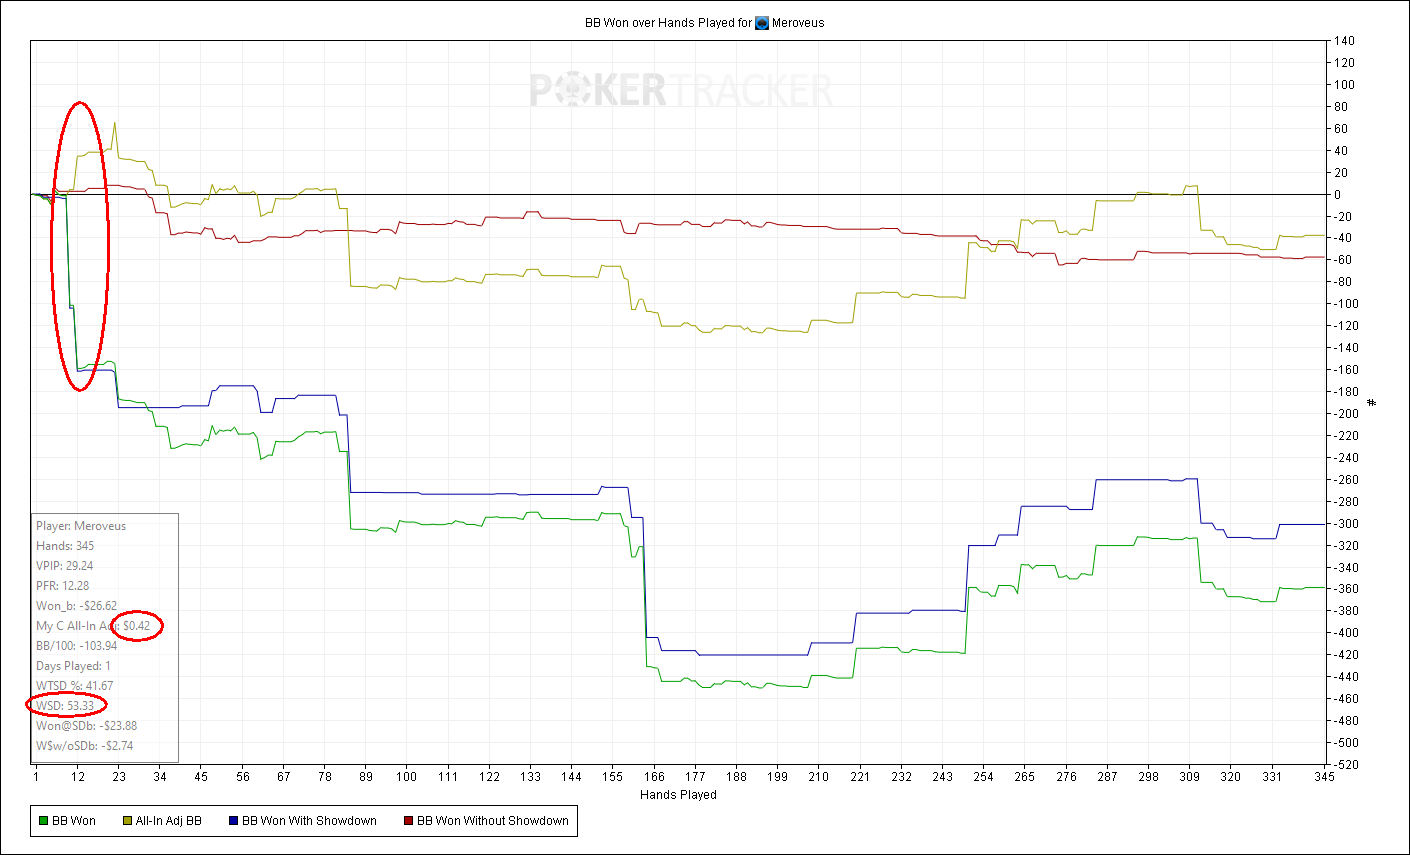
Task: Click the "W$w/oSDb: -$2.74" stat line
Action: click(85, 746)
